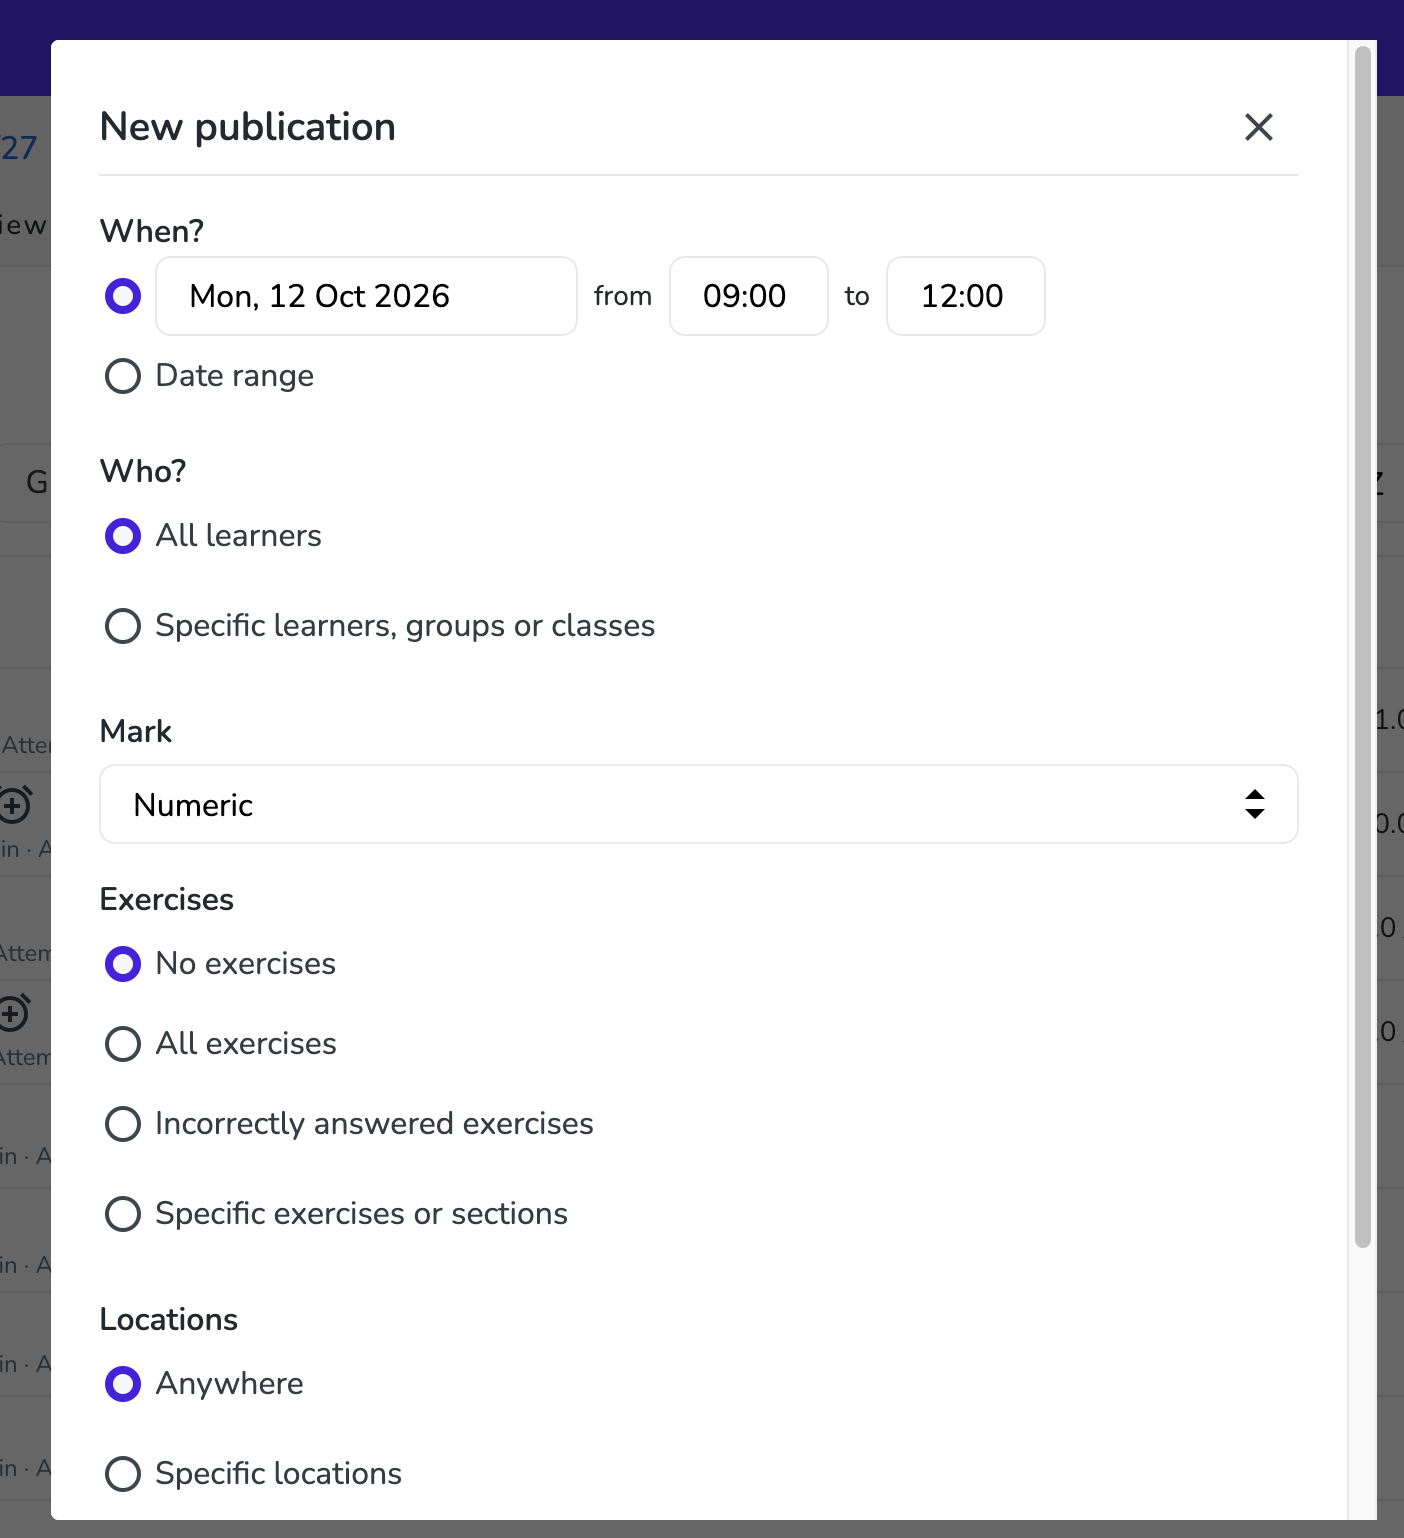This screenshot has width=1404, height=1538.
Task: Open the Mark dropdown showing Numeric
Action: [699, 804]
